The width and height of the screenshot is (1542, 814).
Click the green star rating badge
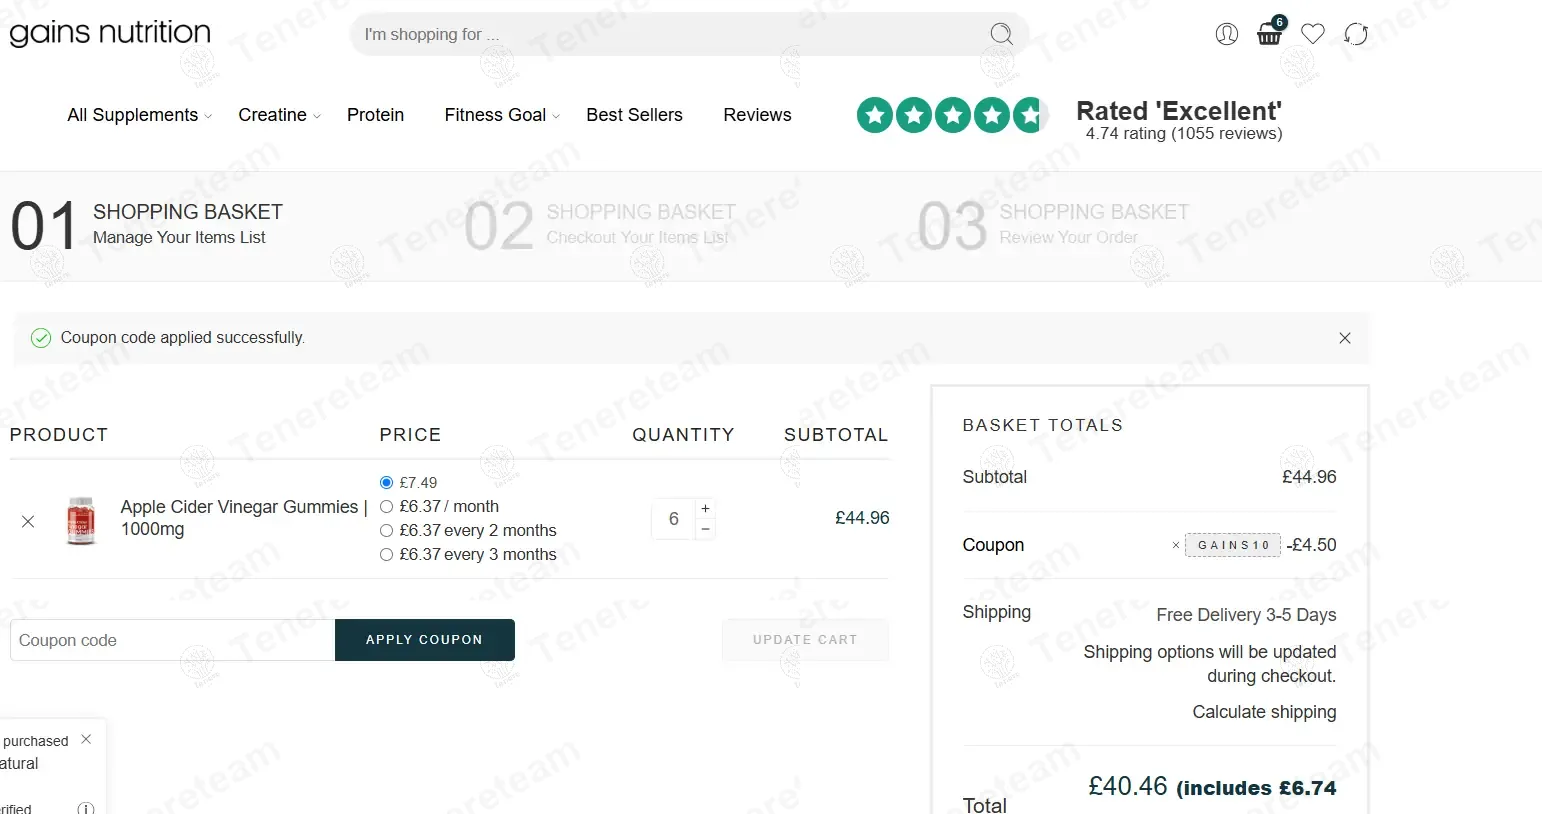coord(951,115)
